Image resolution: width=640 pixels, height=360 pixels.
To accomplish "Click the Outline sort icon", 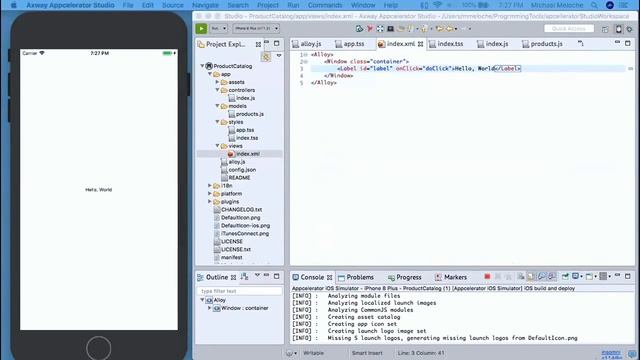I will (x=245, y=277).
